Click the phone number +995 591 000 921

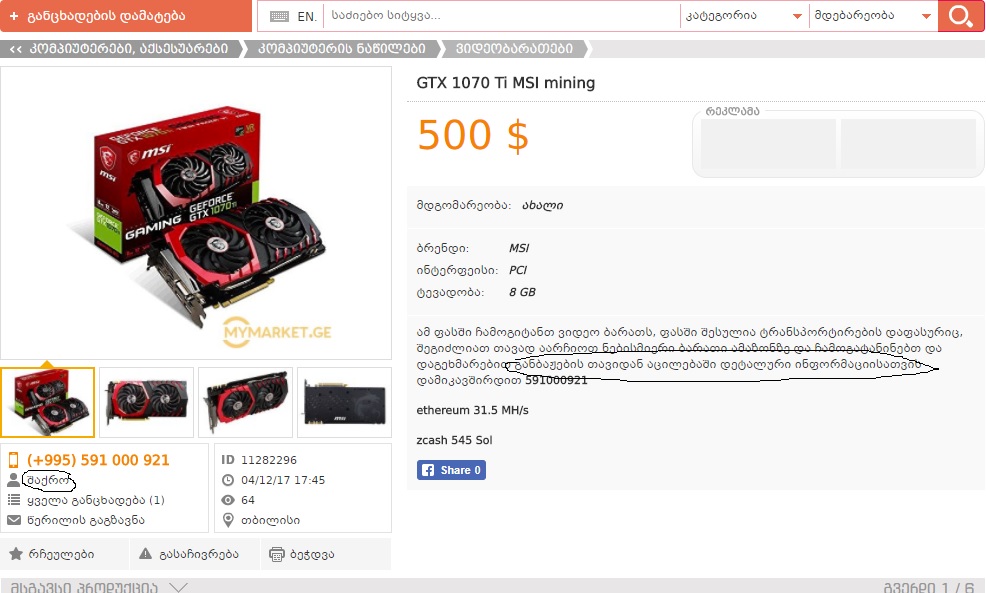[98, 460]
